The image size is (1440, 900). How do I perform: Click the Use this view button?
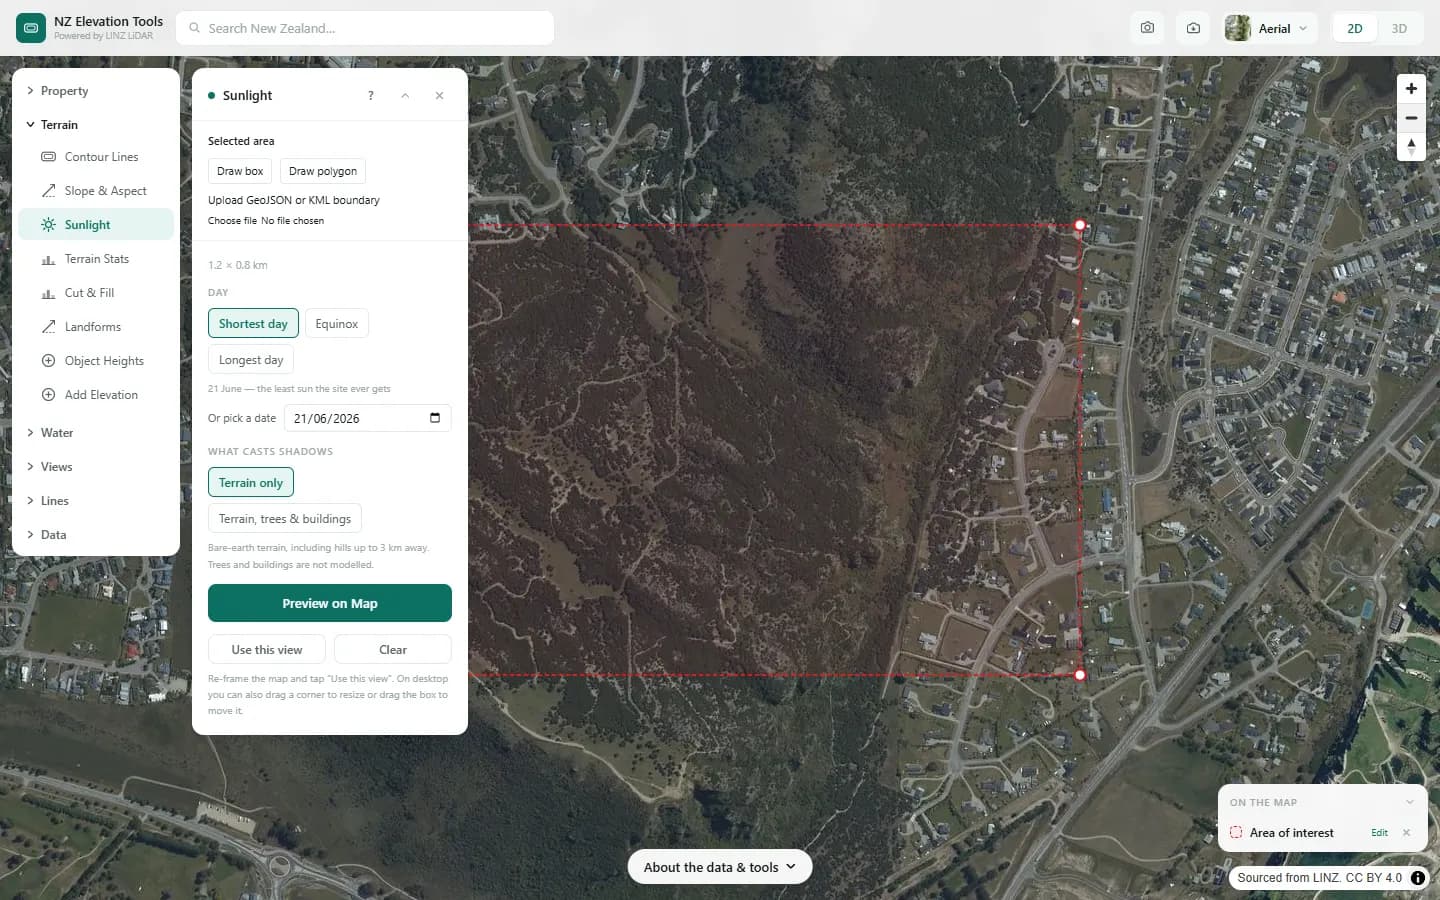(267, 650)
